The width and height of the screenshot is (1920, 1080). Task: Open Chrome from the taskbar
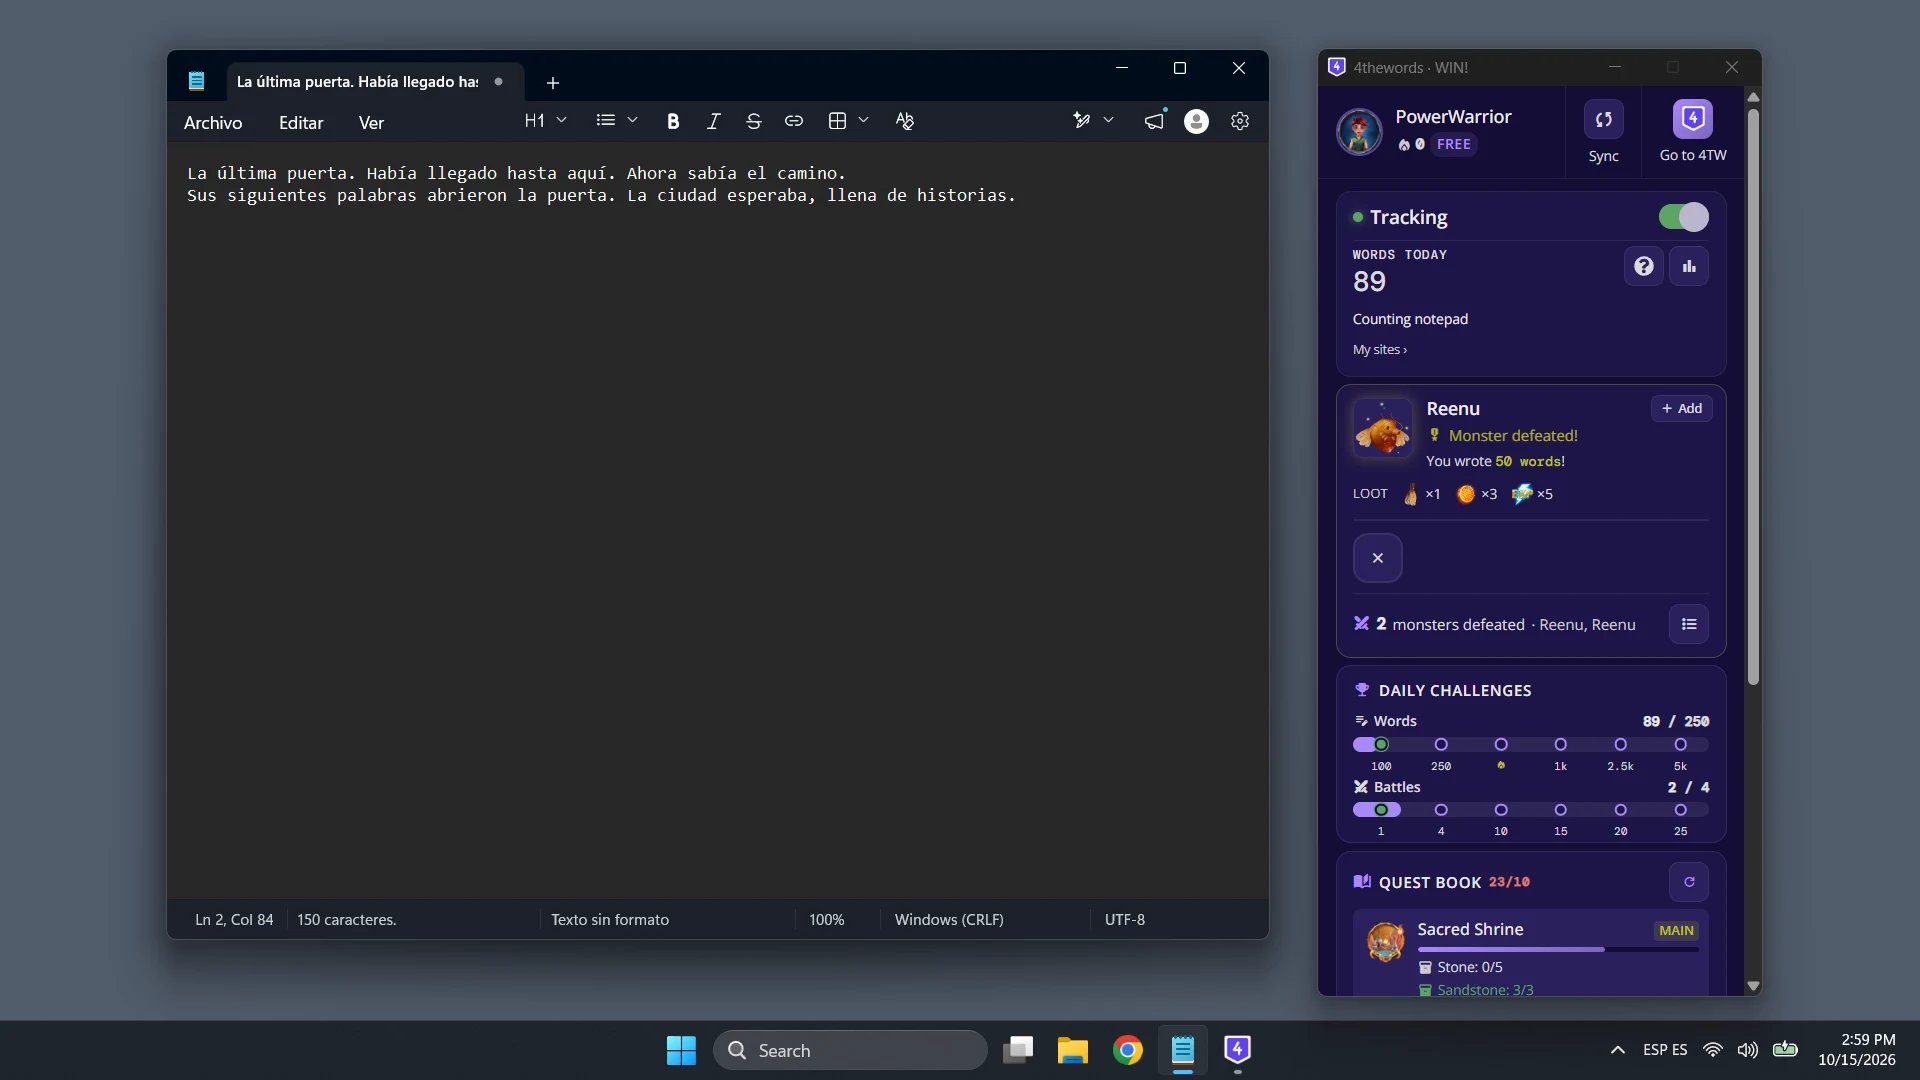[x=1128, y=1050]
